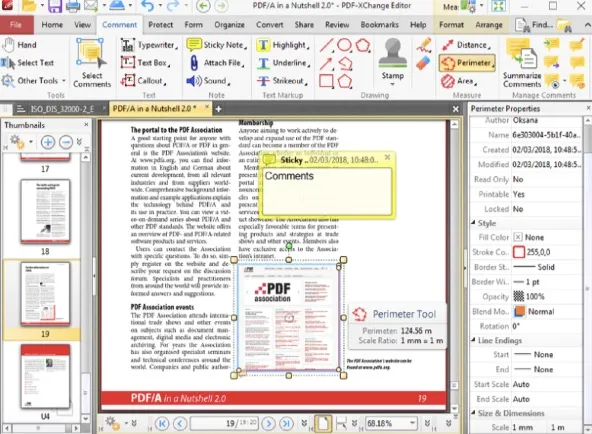592x434 pixels.
Task: Select page 18 thumbnail
Action: coord(45,211)
